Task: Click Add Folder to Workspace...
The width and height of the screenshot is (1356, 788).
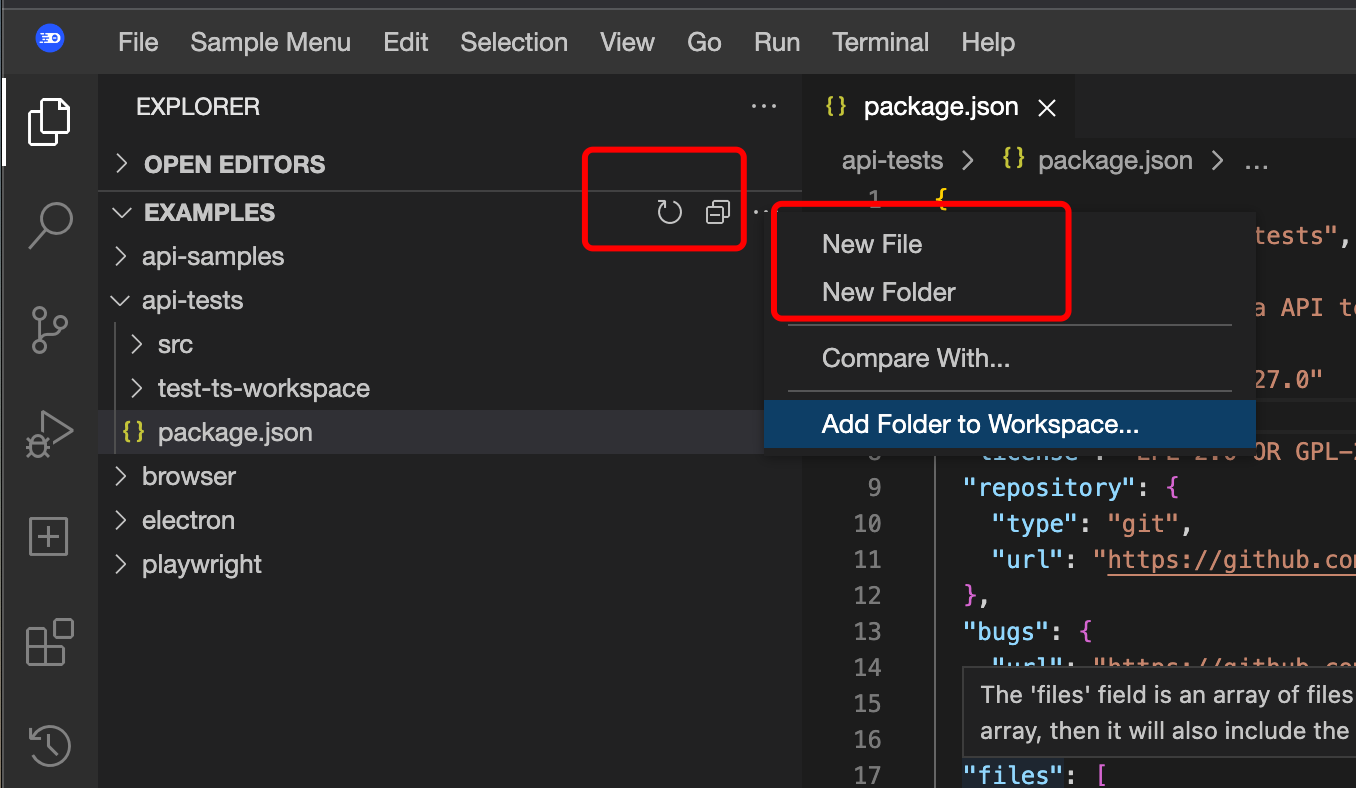Action: (980, 423)
